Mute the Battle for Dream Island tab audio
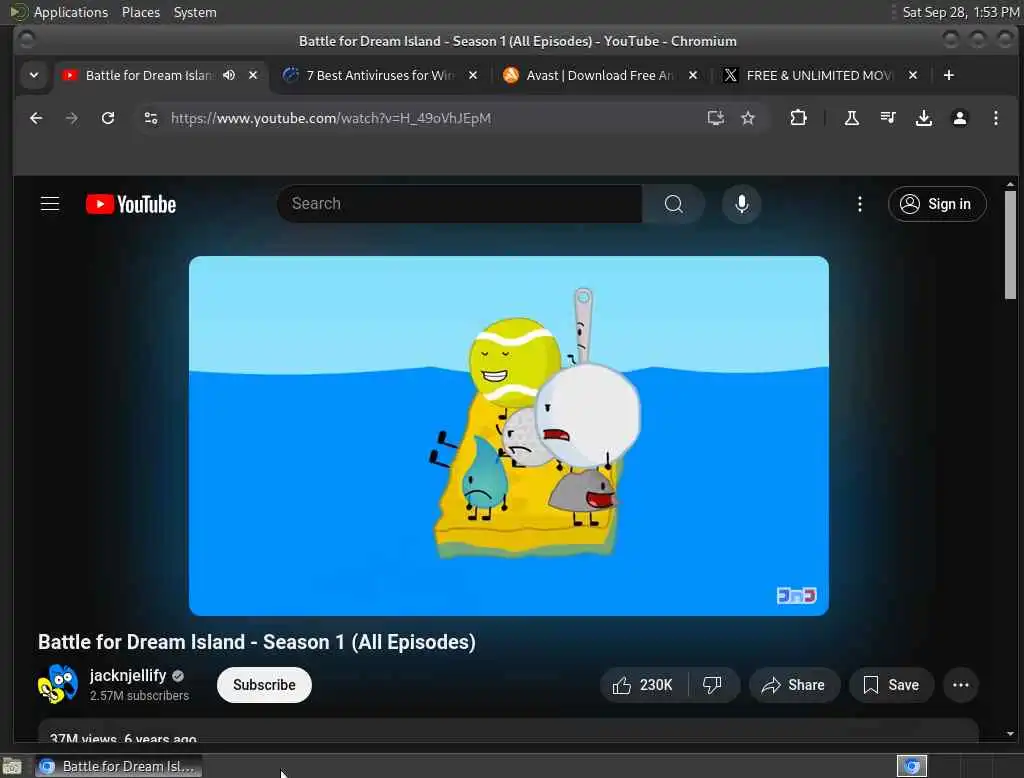Screen dimensions: 1024x778 click(229, 75)
